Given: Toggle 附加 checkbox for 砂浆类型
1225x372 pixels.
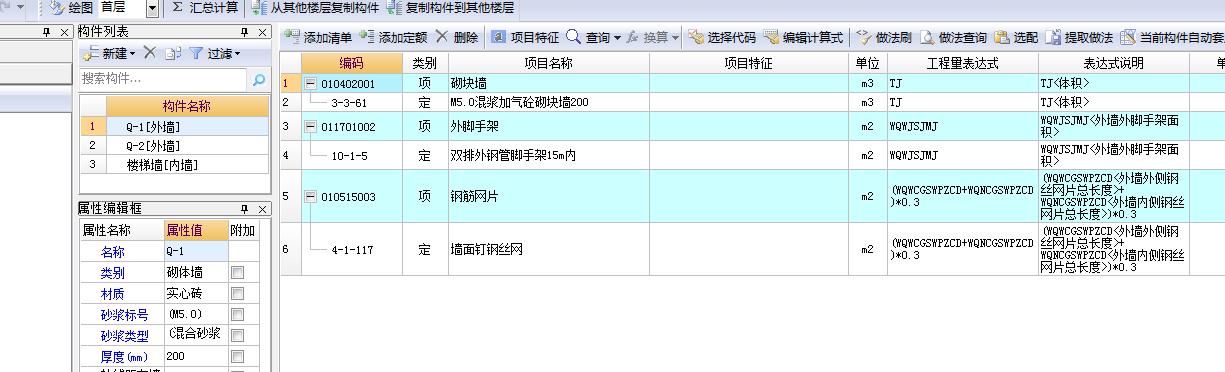Looking at the screenshot, I should point(237,335).
